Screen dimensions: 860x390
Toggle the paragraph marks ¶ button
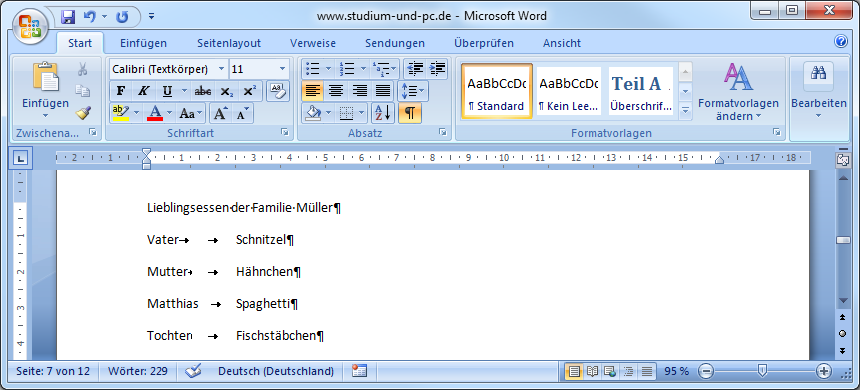[x=409, y=113]
